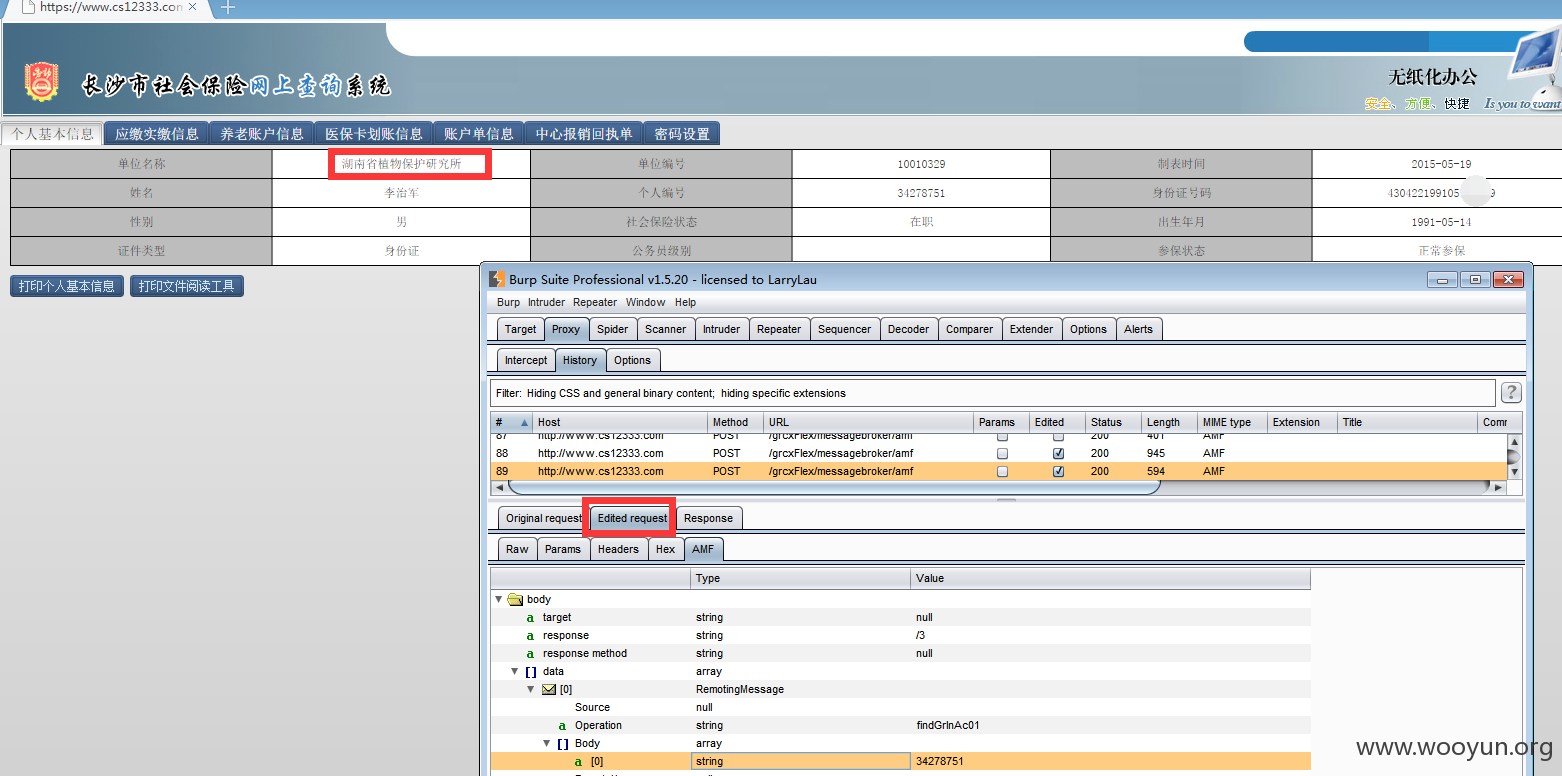Collapse the [0] RemotingMessage node
Viewport: 1562px width, 776px height.
[531, 689]
